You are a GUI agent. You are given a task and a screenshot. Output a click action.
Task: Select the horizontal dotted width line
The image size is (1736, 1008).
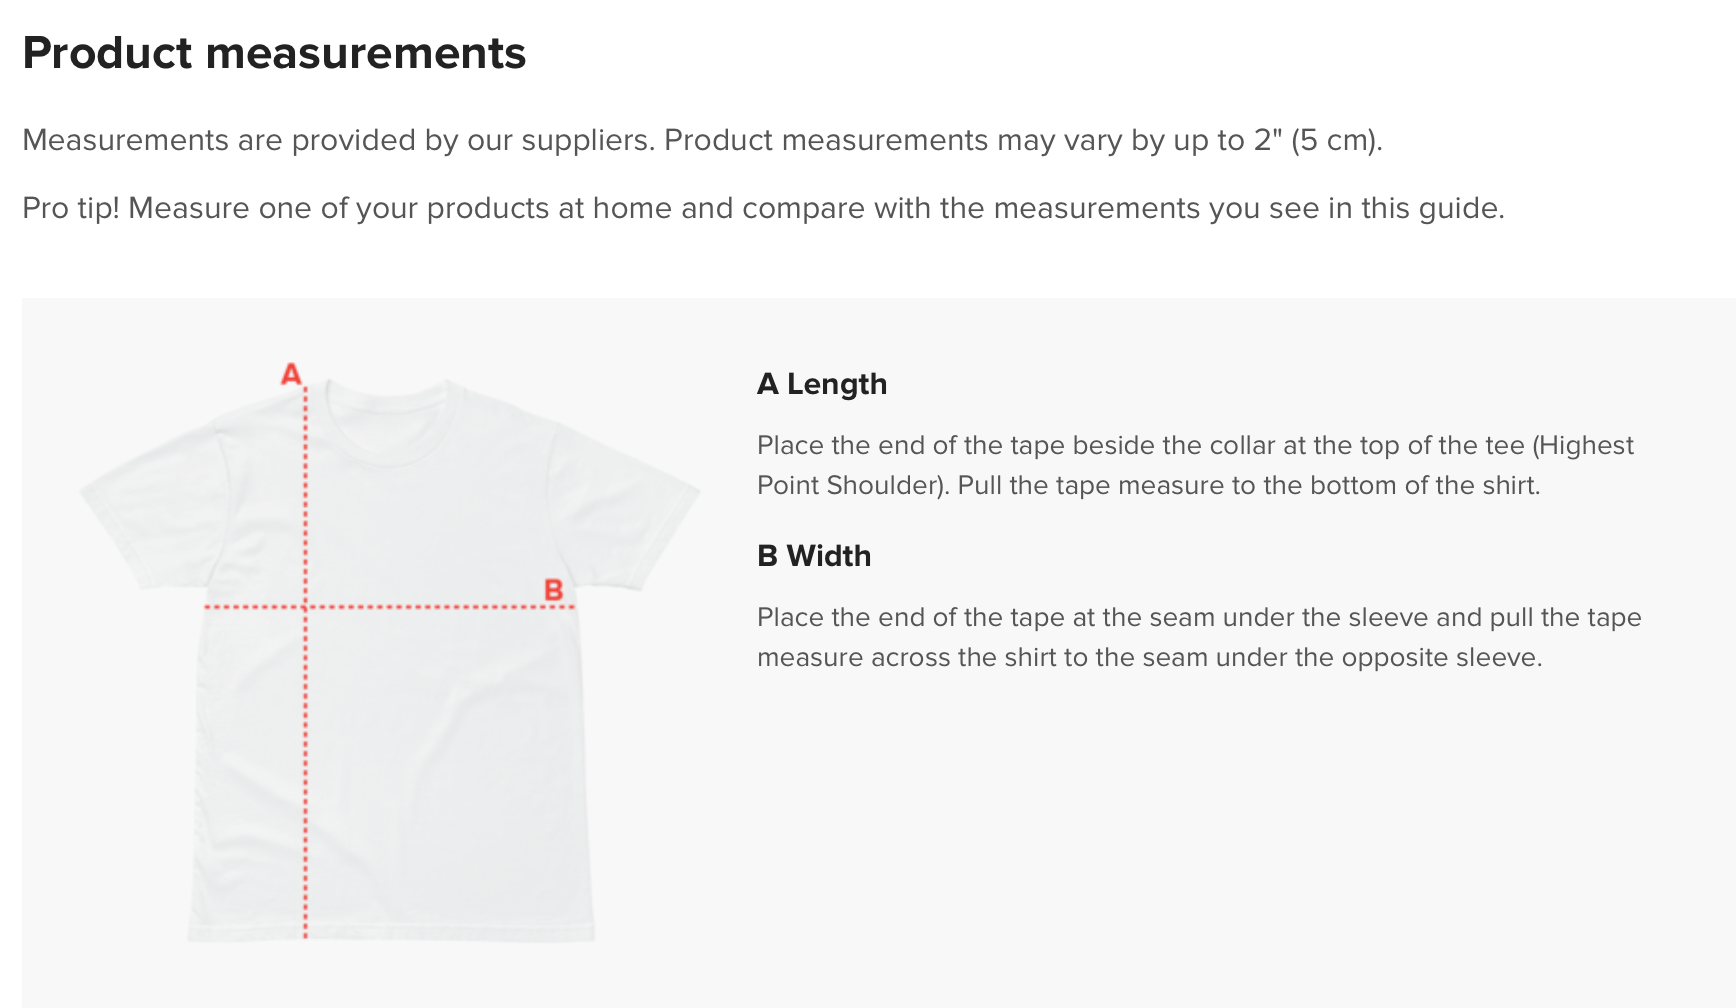click(x=388, y=607)
